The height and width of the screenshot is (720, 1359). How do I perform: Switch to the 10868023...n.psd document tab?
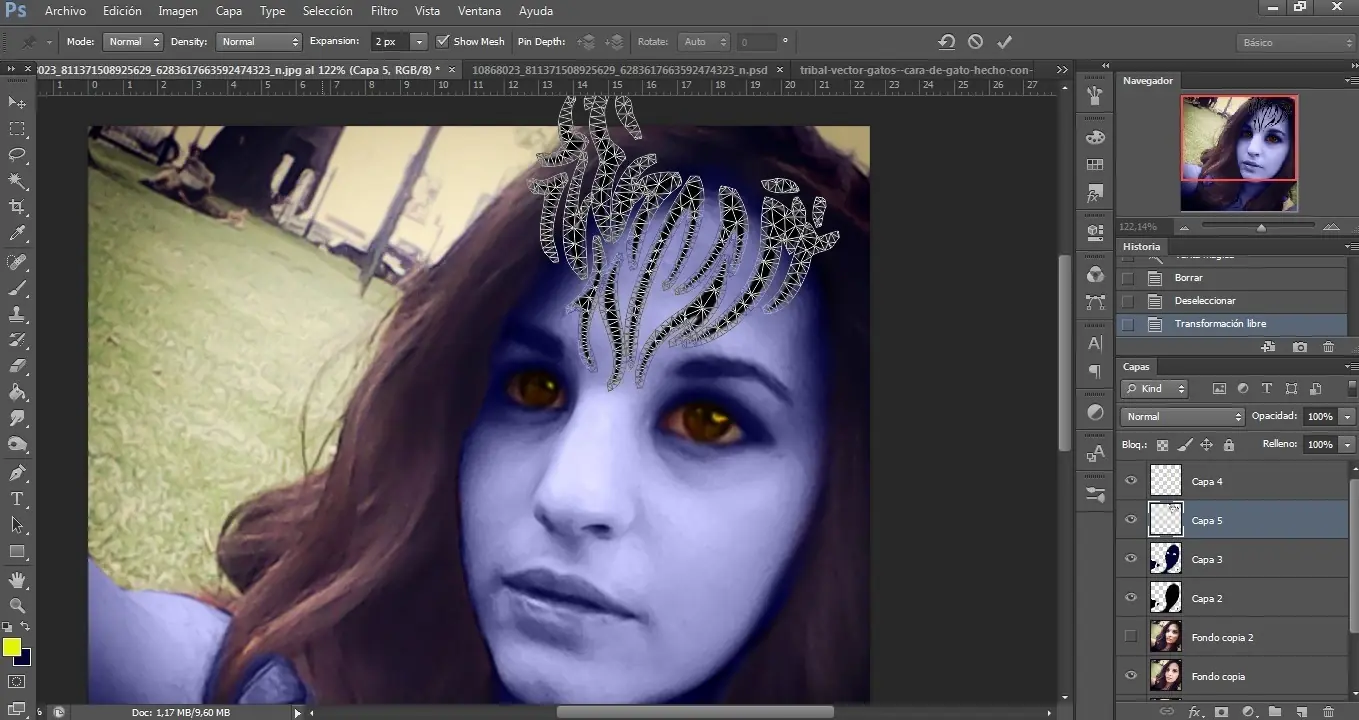coord(620,70)
